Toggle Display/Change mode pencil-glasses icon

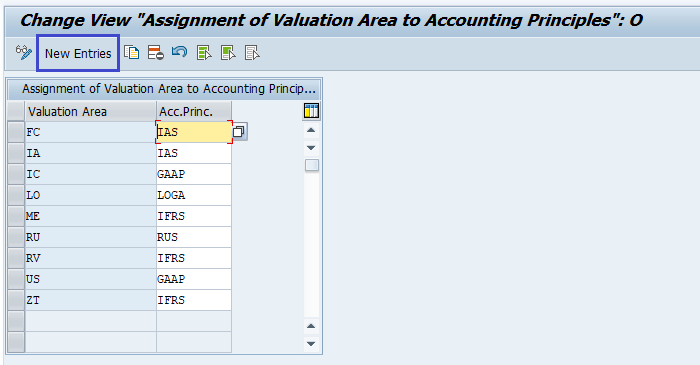click(24, 53)
